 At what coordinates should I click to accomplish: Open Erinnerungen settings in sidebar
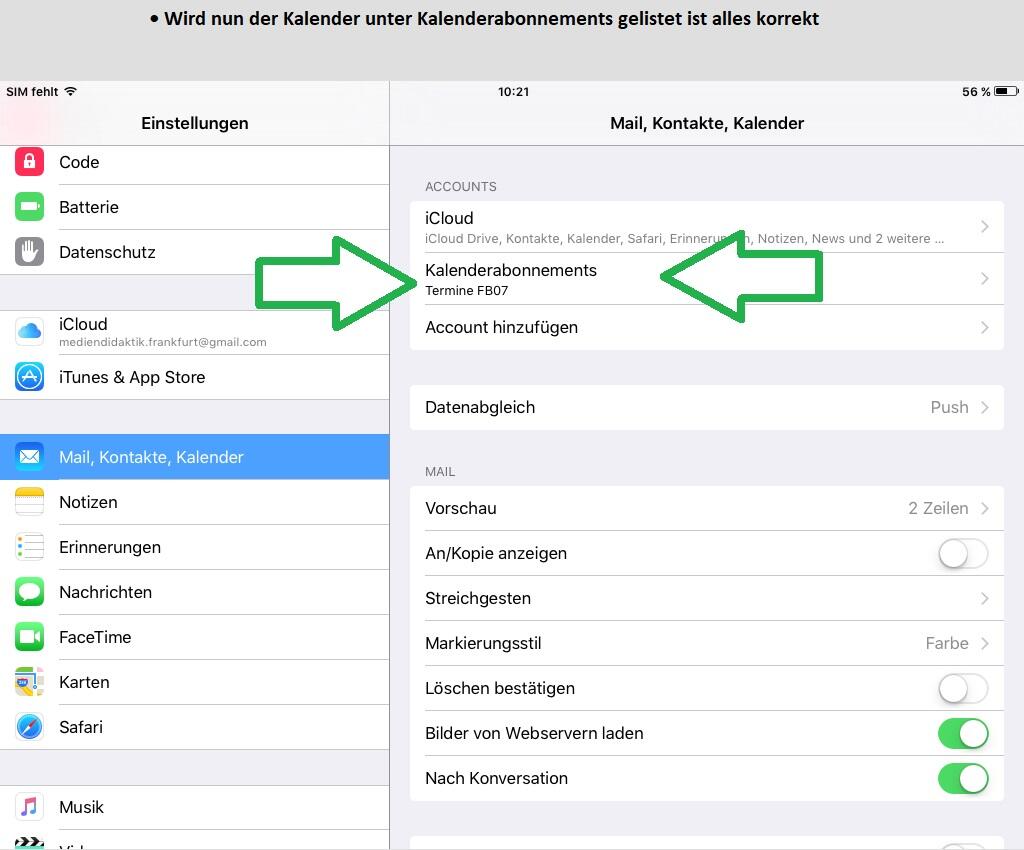(194, 547)
